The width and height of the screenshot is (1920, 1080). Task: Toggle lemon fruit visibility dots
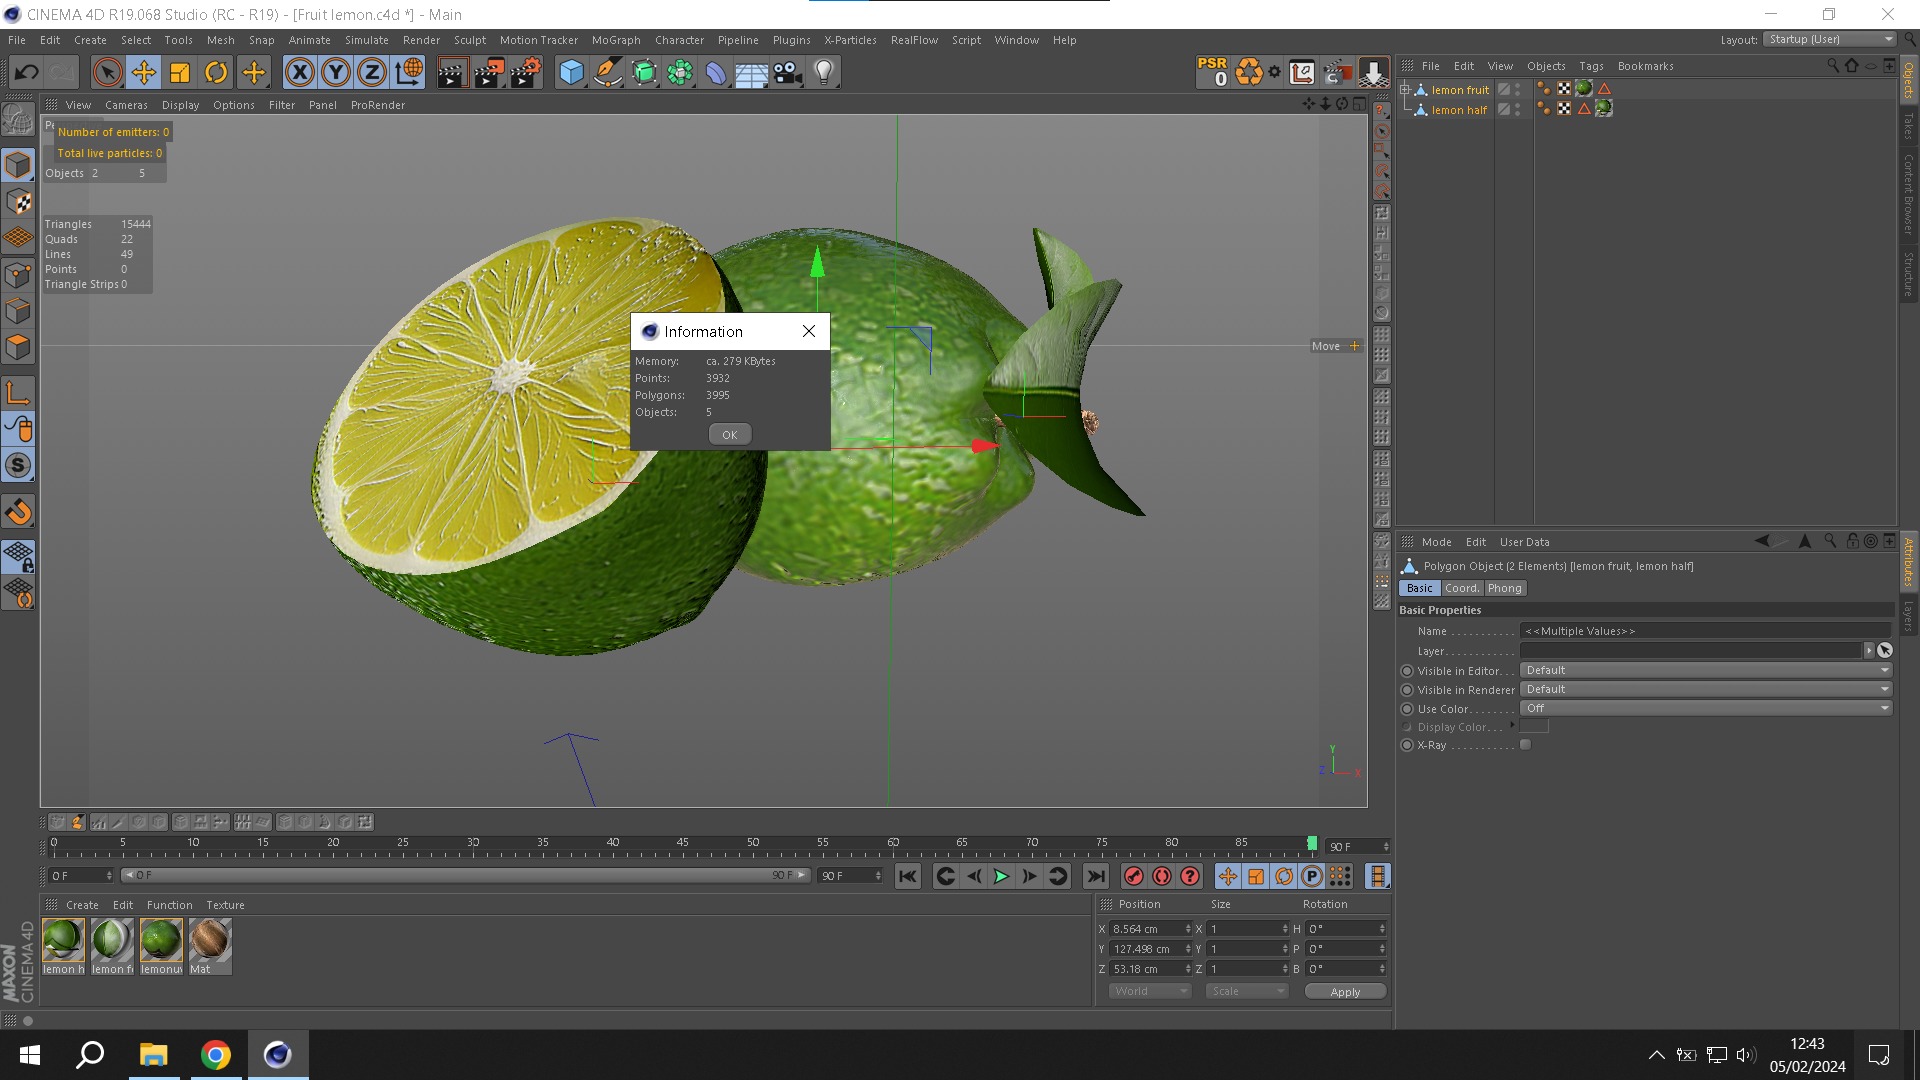[1518, 90]
